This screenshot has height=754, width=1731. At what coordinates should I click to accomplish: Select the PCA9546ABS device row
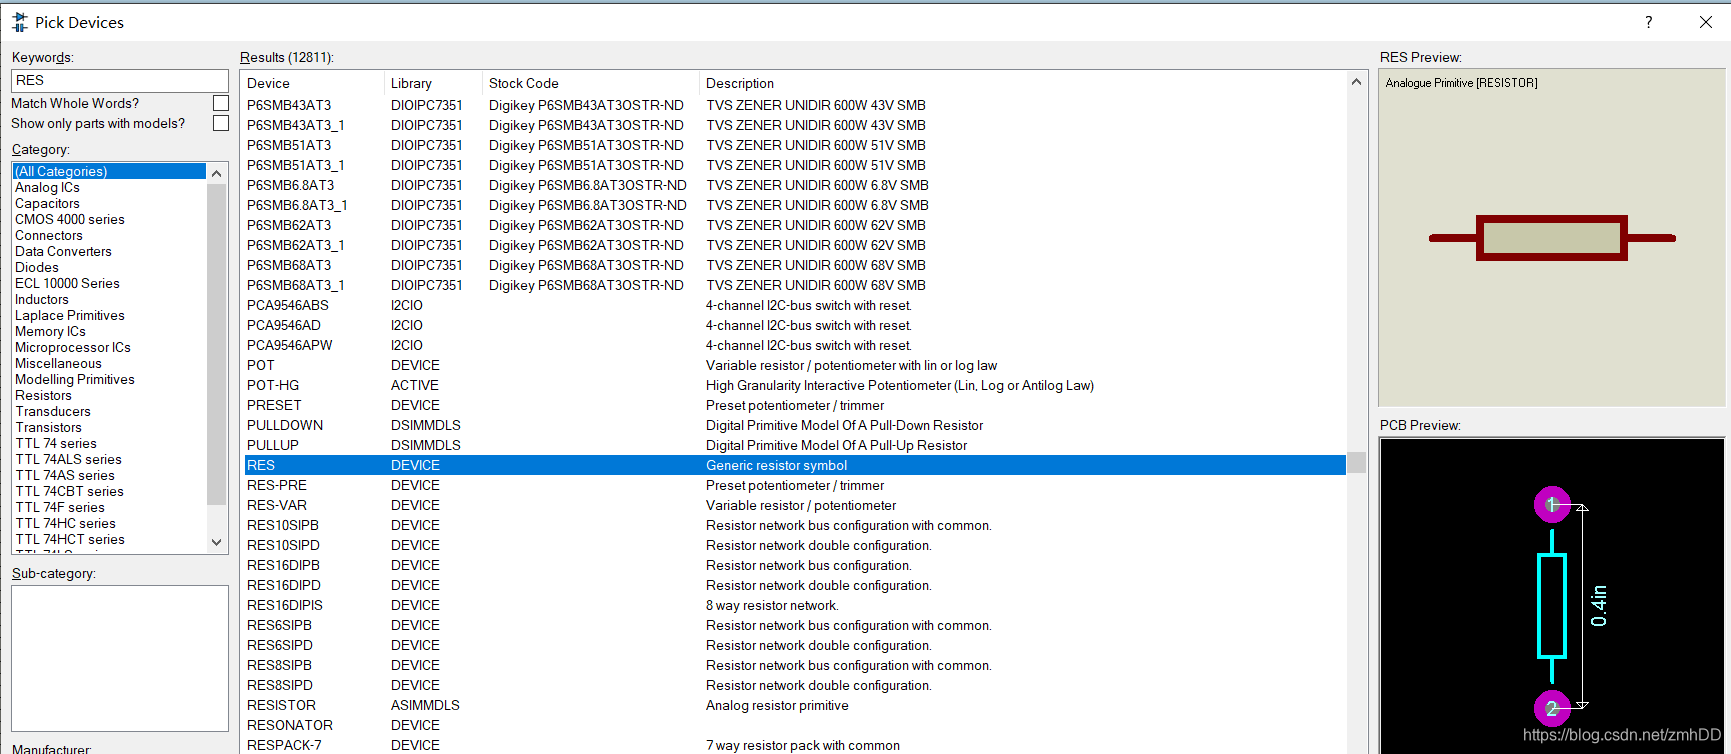pyautogui.click(x=795, y=305)
